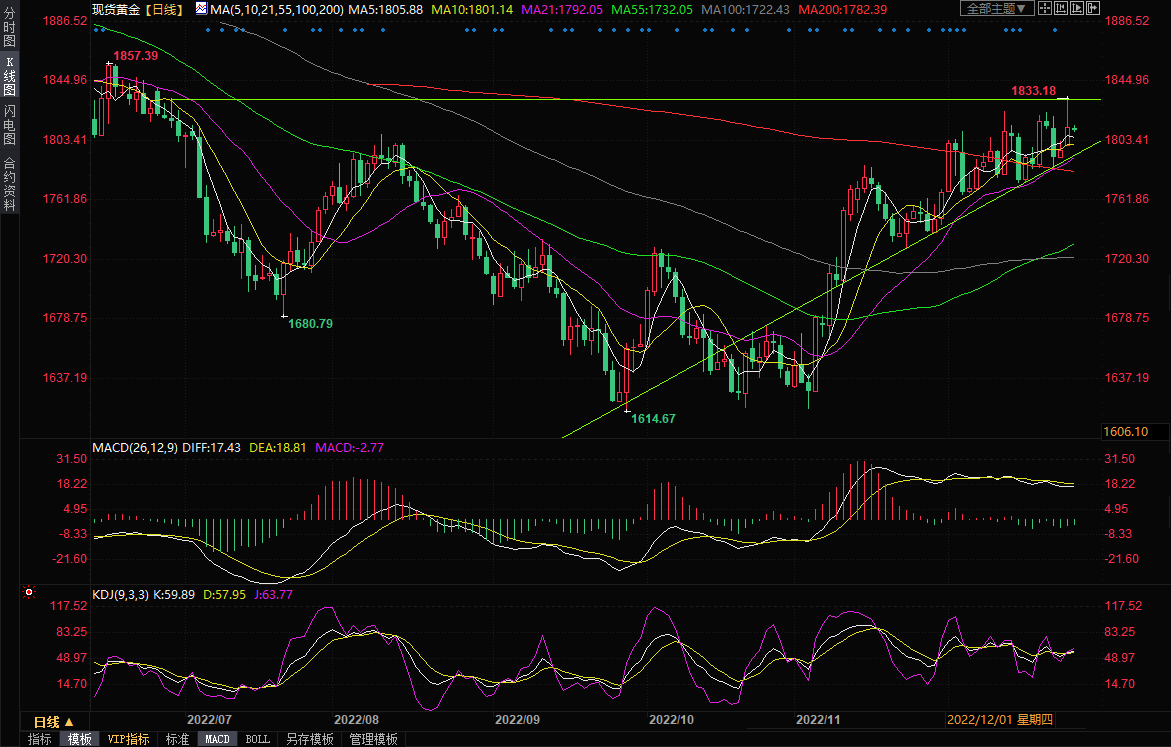Toggle the 模板 template mode
The height and width of the screenshot is (747, 1171).
(80, 739)
